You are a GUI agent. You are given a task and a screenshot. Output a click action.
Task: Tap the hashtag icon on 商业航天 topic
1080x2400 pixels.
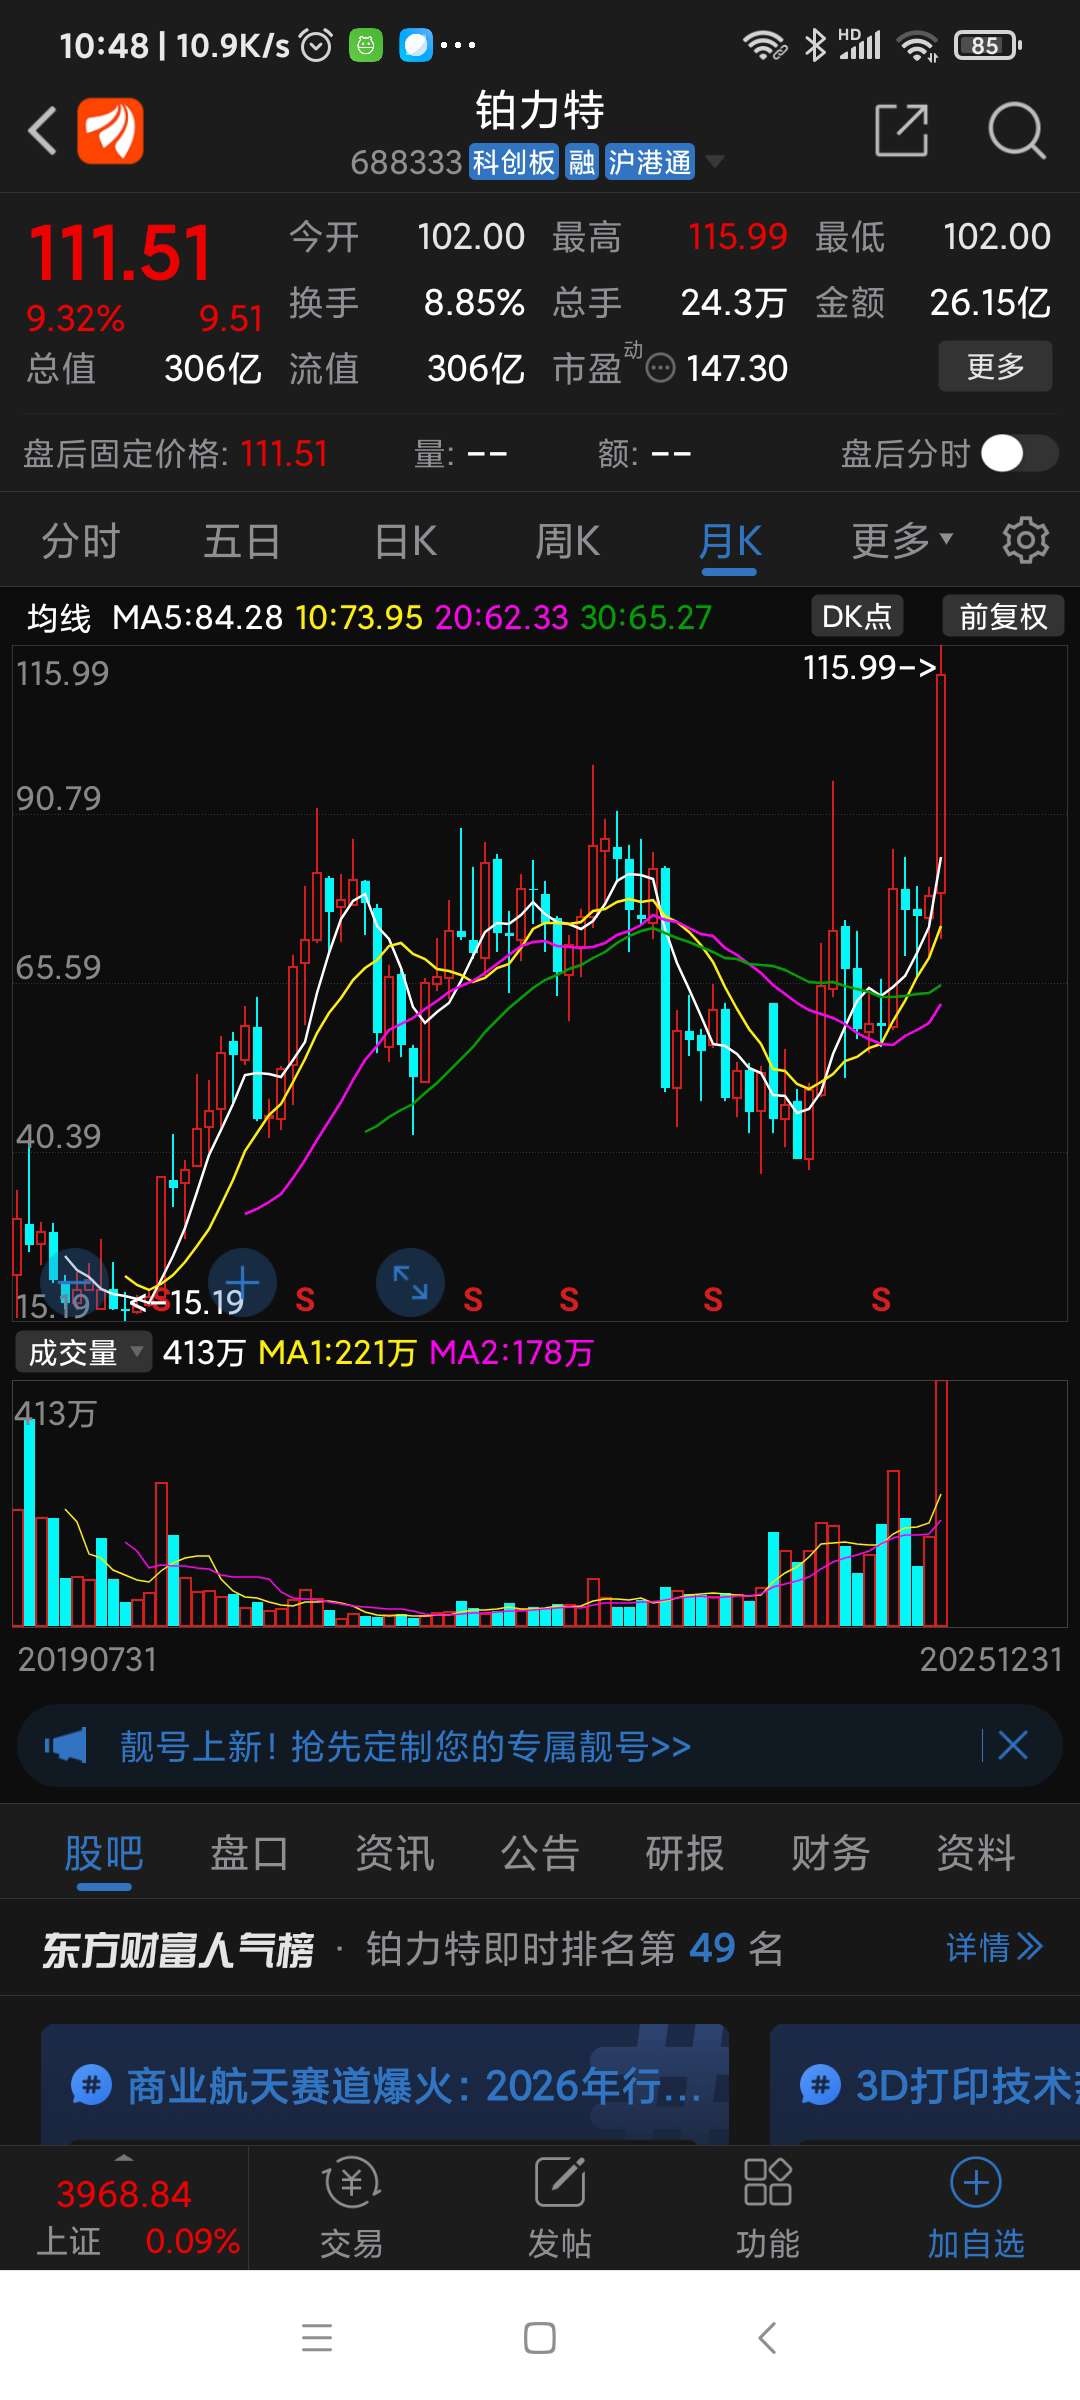coord(91,2085)
